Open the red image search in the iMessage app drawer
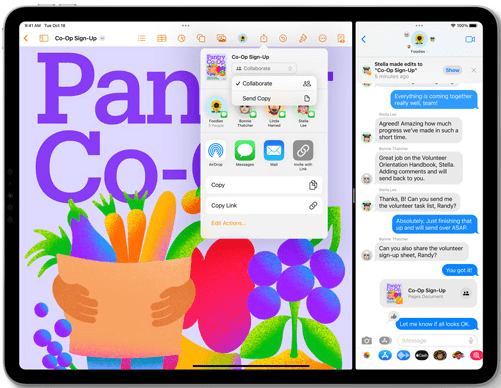 point(476,356)
